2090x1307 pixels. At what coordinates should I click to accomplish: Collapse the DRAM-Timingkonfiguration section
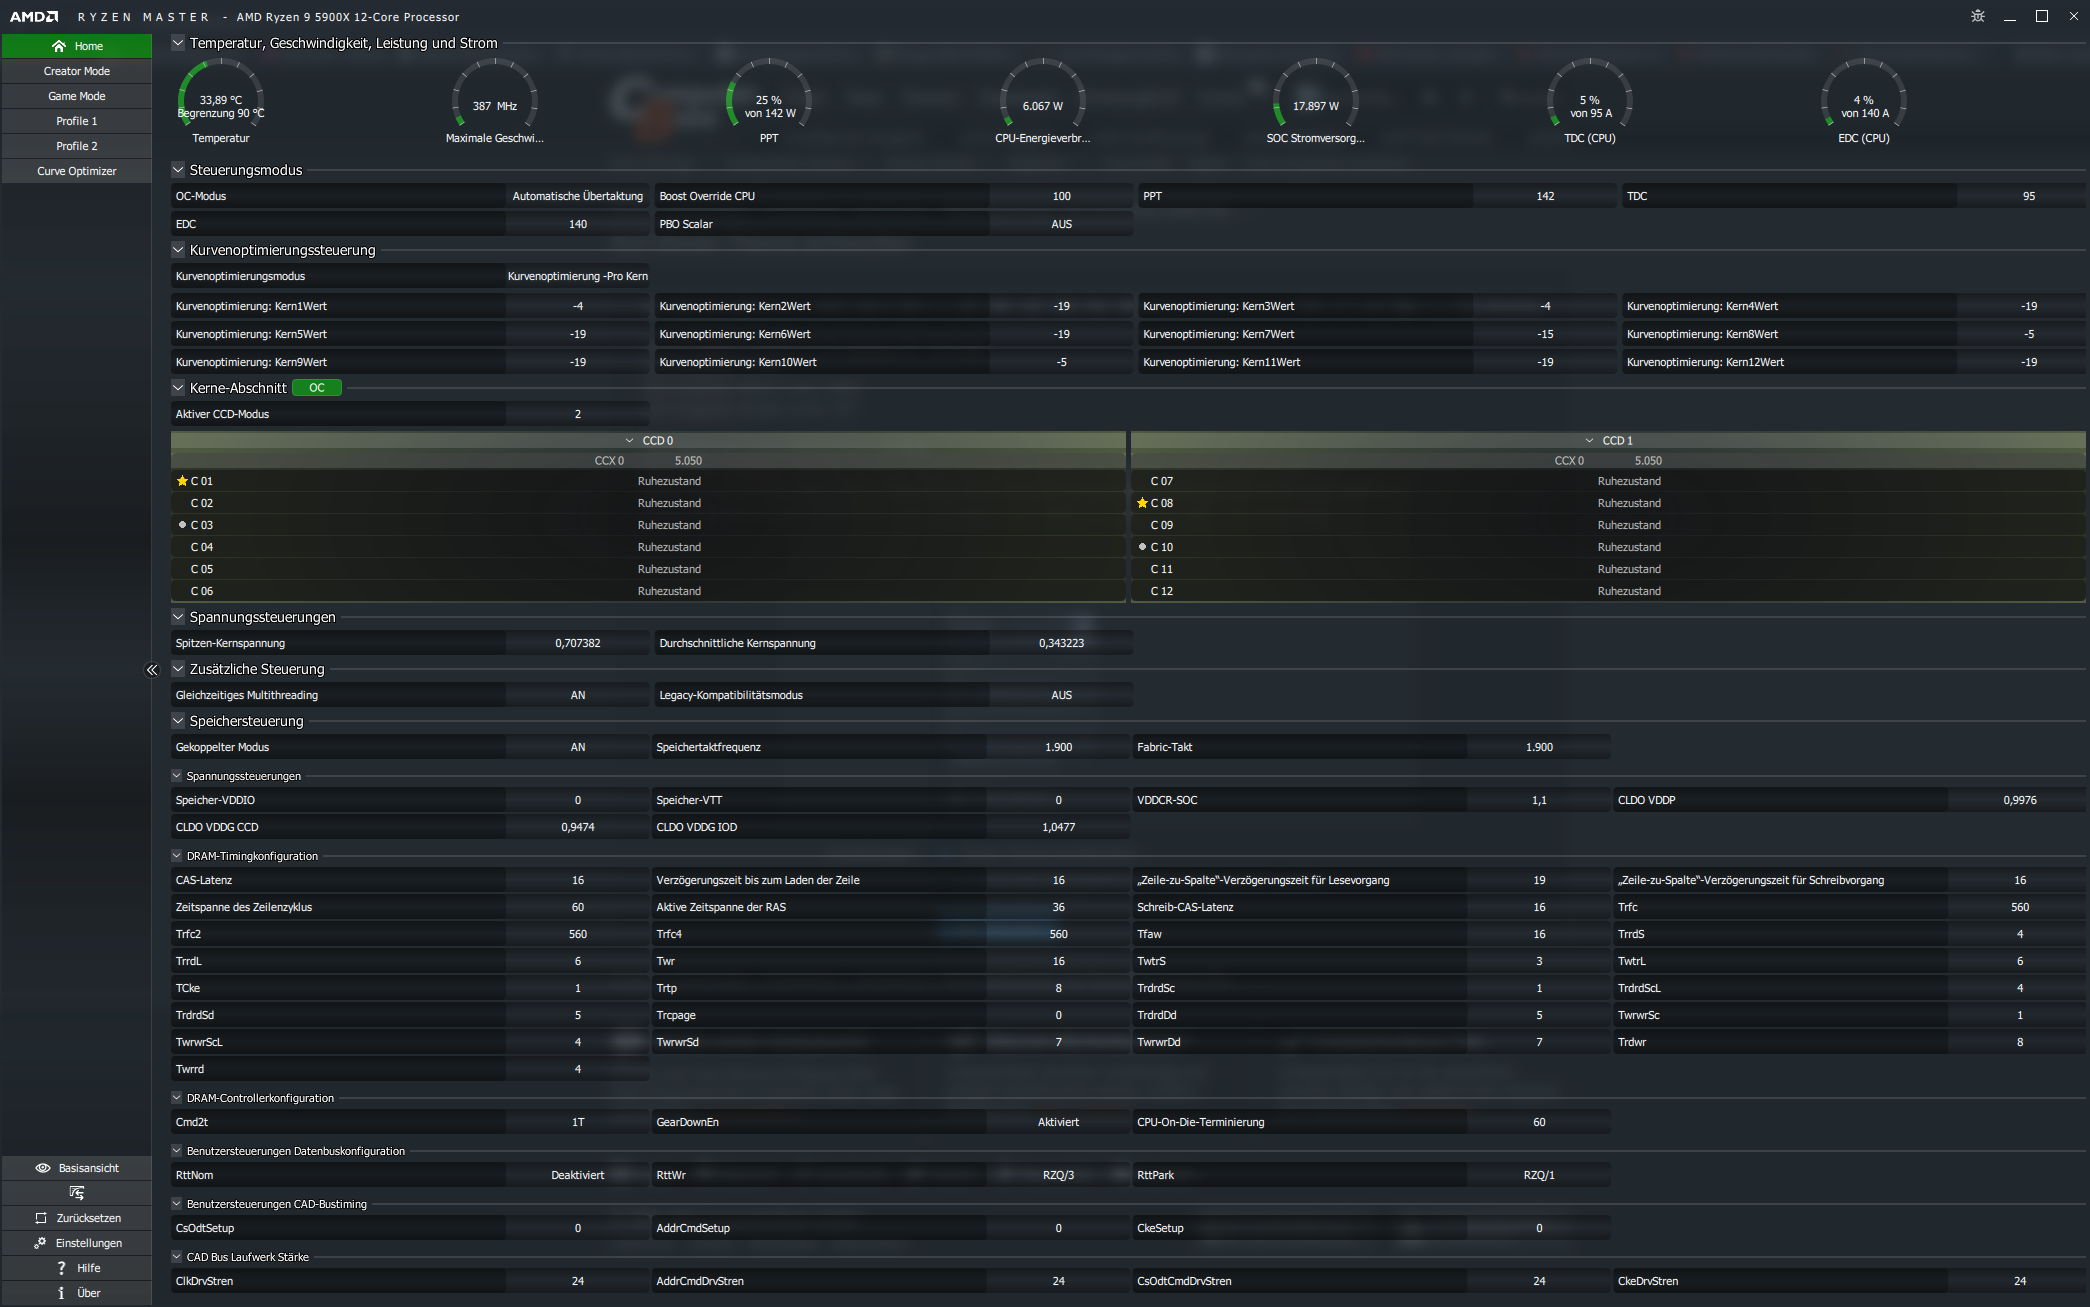coord(177,856)
